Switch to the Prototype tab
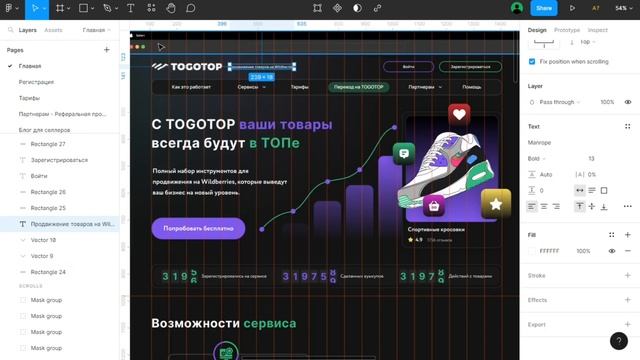 567,30
